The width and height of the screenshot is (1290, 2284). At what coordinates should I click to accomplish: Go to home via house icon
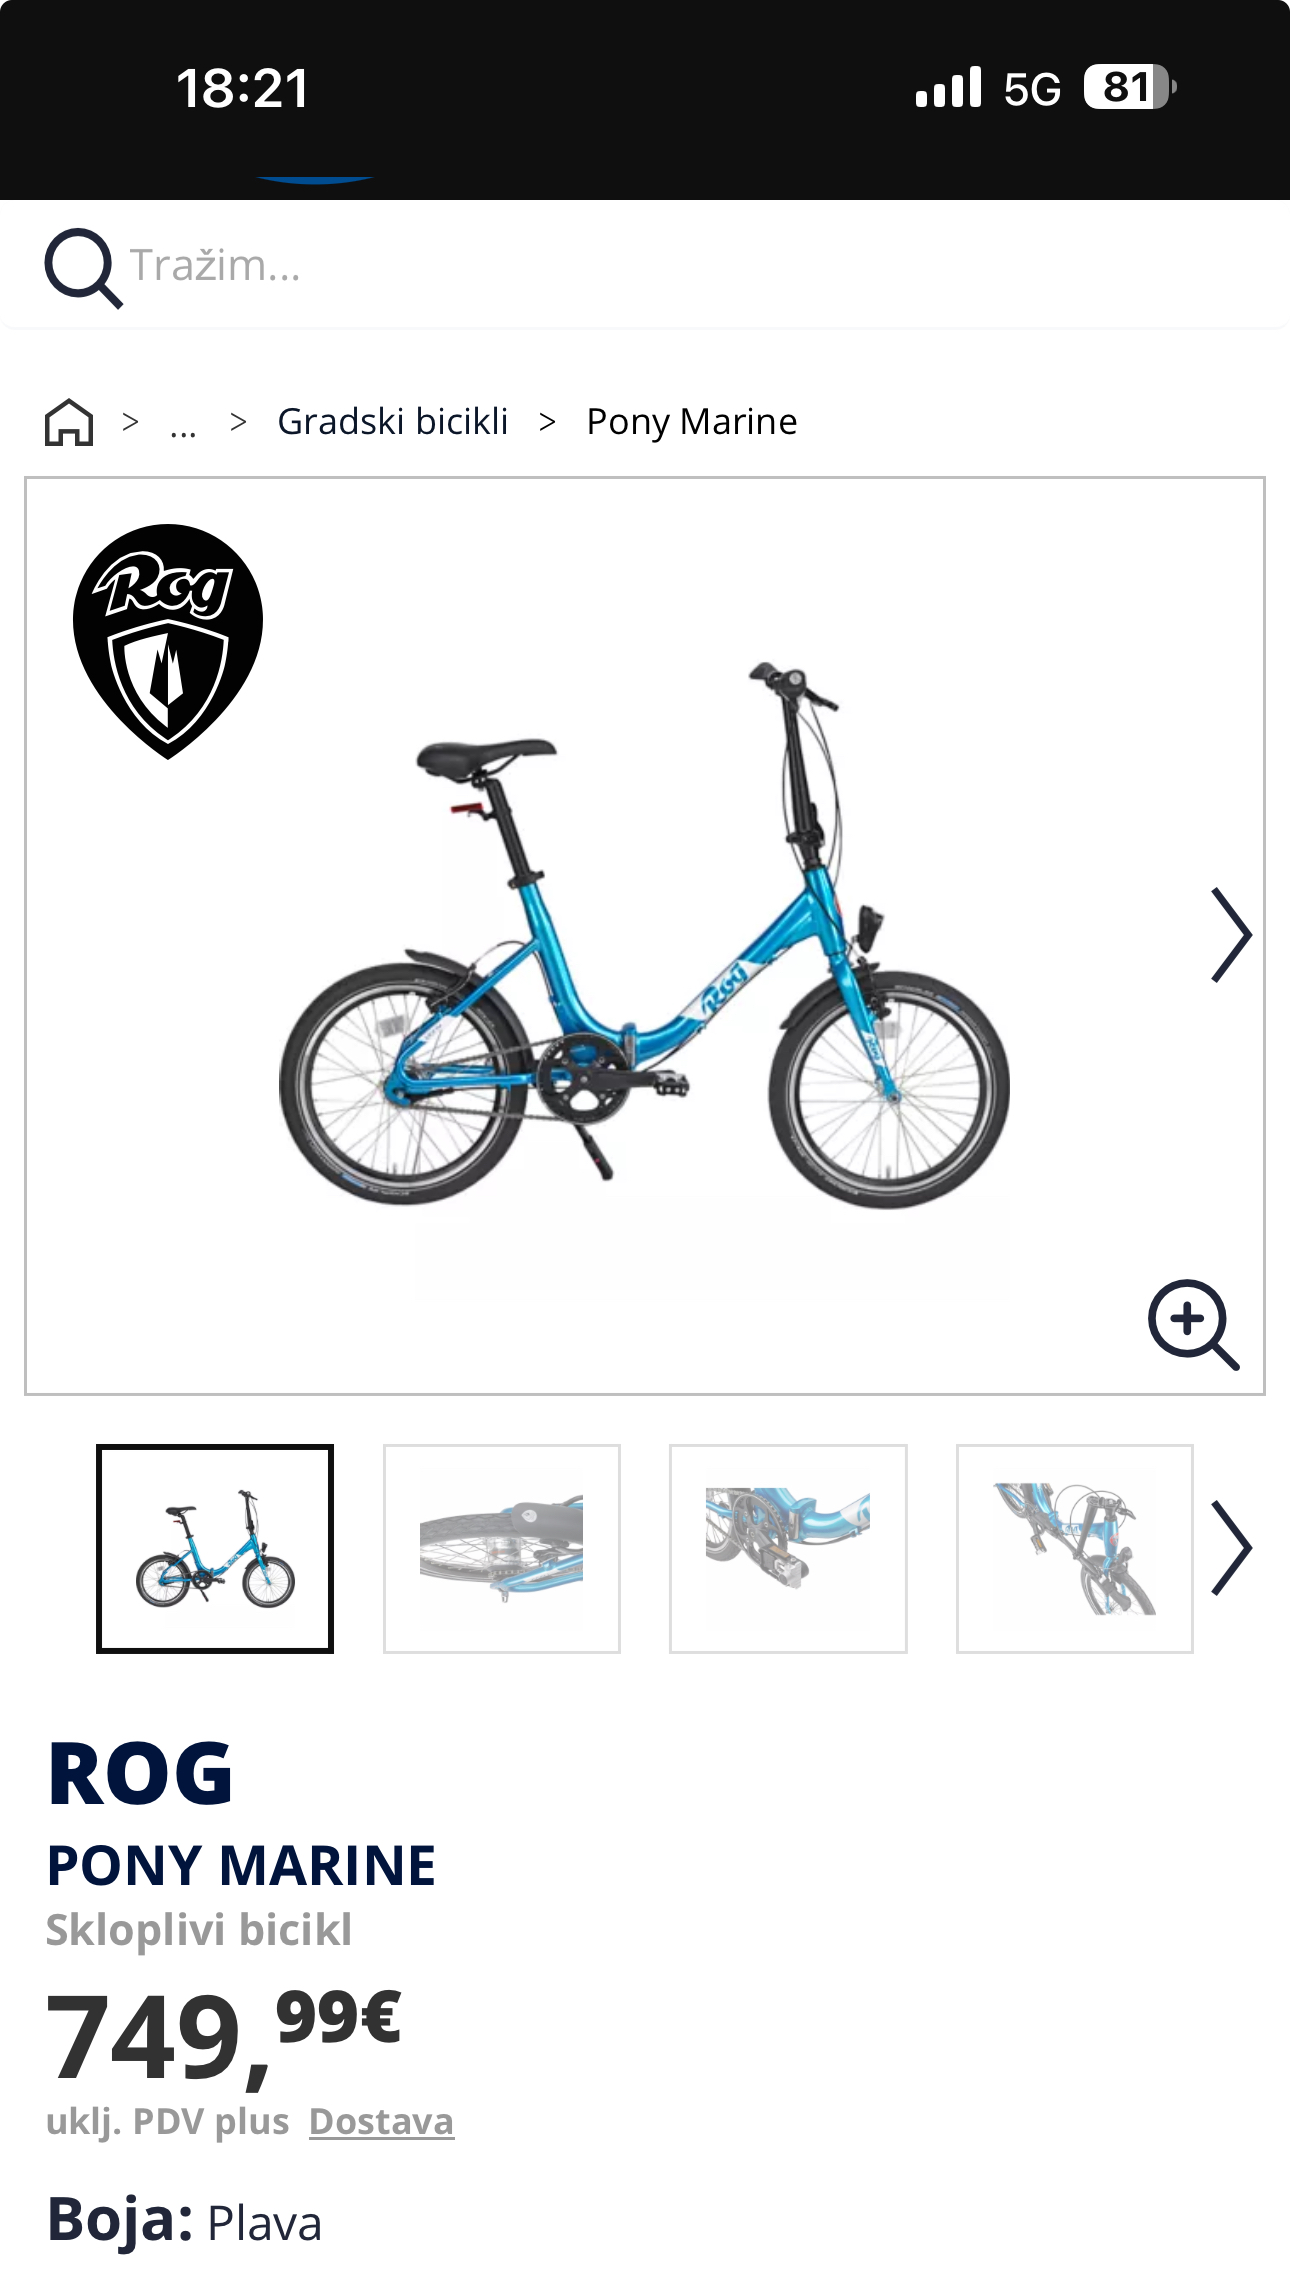69,422
